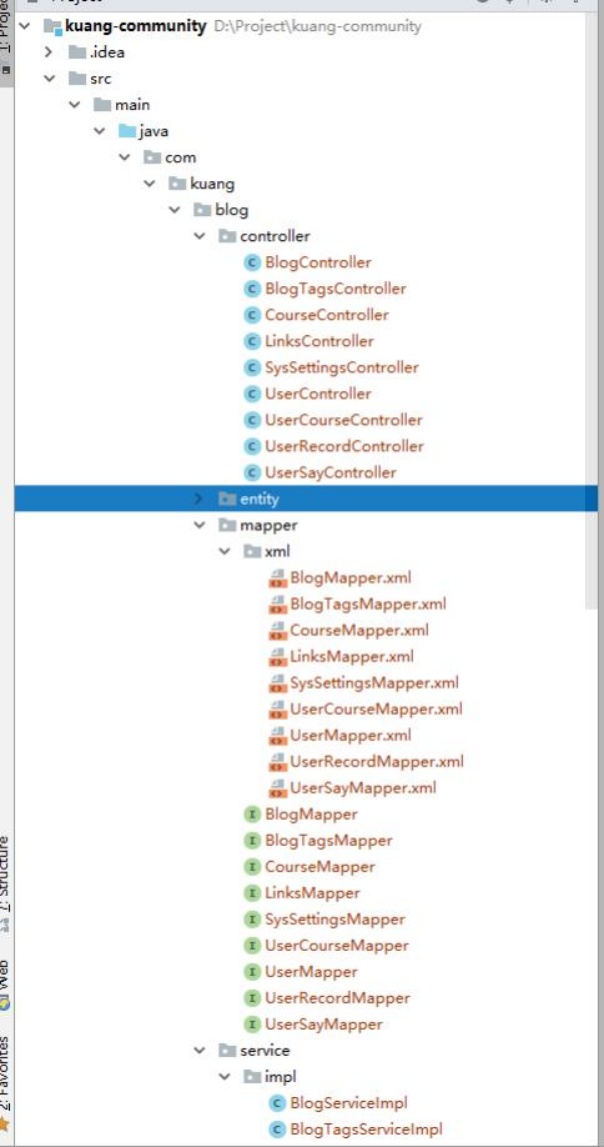Collapse the main folder
Image resolution: width=604 pixels, height=1147 pixels.
[x=74, y=105]
